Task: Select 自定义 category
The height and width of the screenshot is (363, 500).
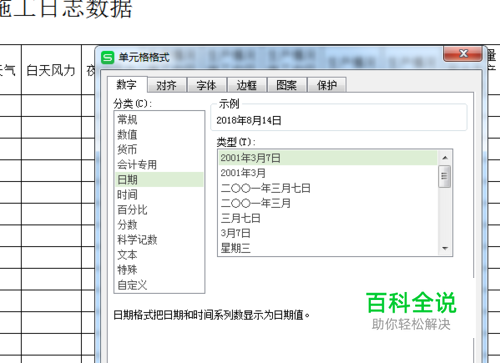Action: click(x=159, y=285)
